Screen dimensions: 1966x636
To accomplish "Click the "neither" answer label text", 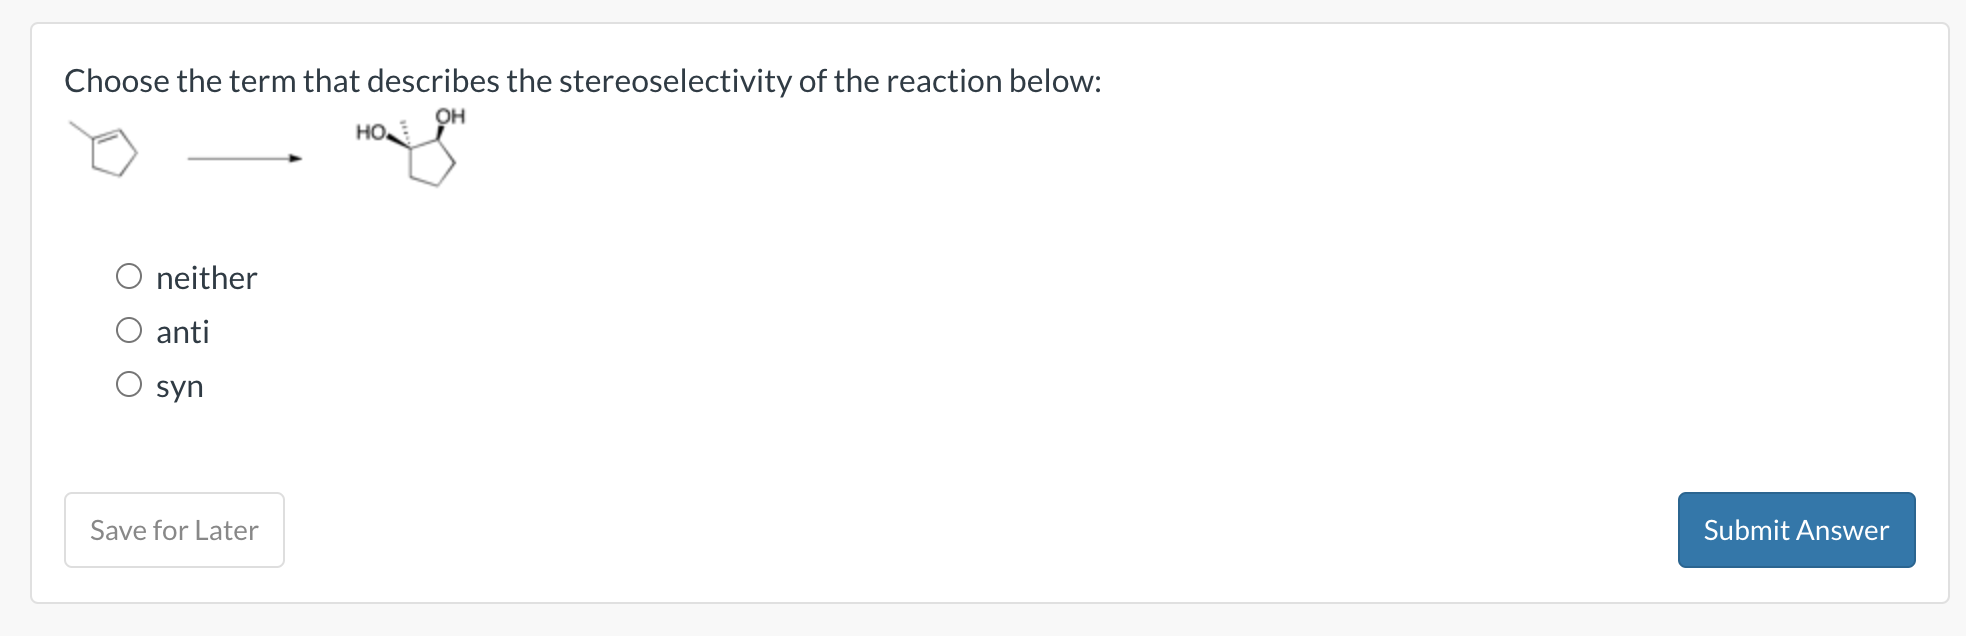I will click(x=205, y=277).
